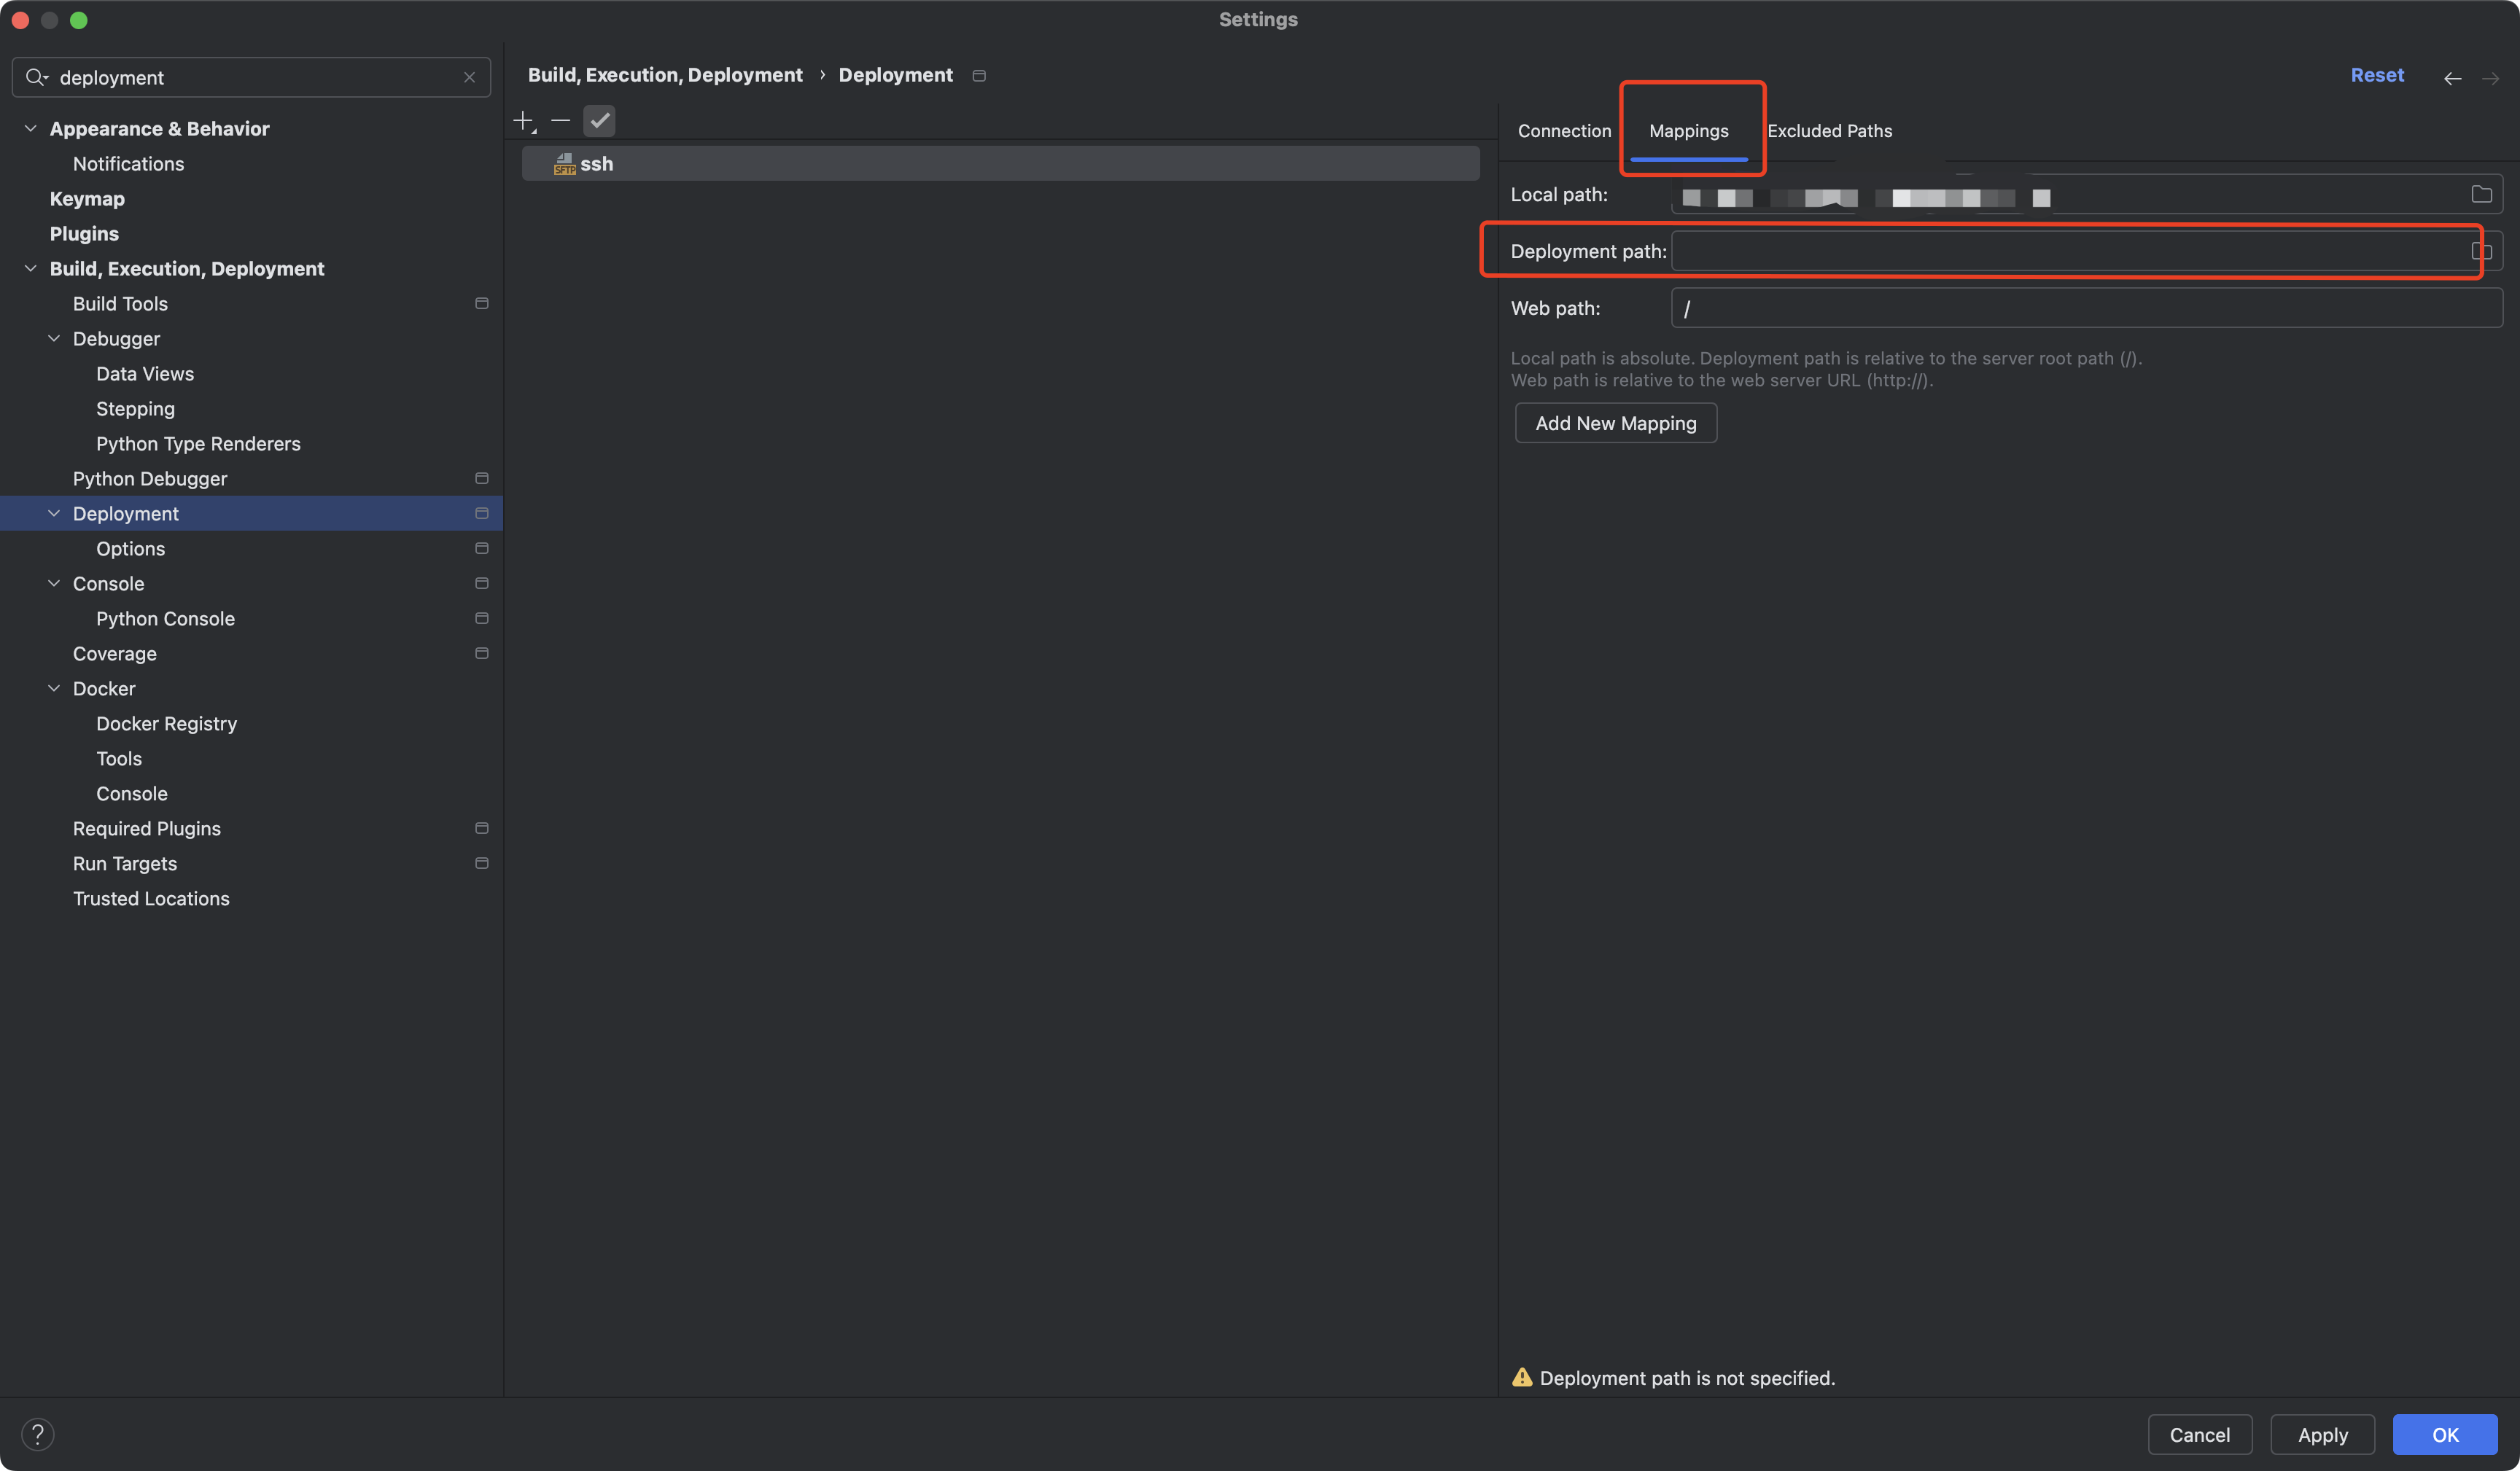Switch to the Connection tab
The height and width of the screenshot is (1471, 2520).
(x=1564, y=131)
